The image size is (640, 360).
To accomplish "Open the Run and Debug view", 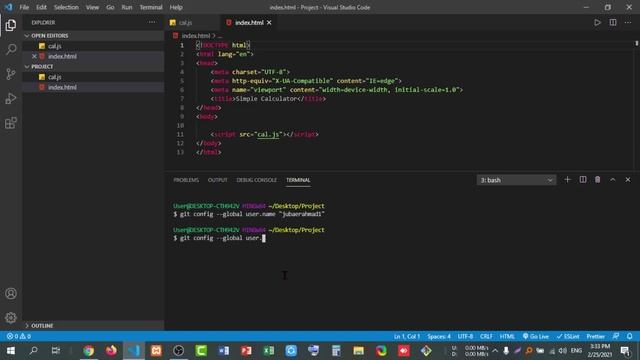I will coord(11,98).
